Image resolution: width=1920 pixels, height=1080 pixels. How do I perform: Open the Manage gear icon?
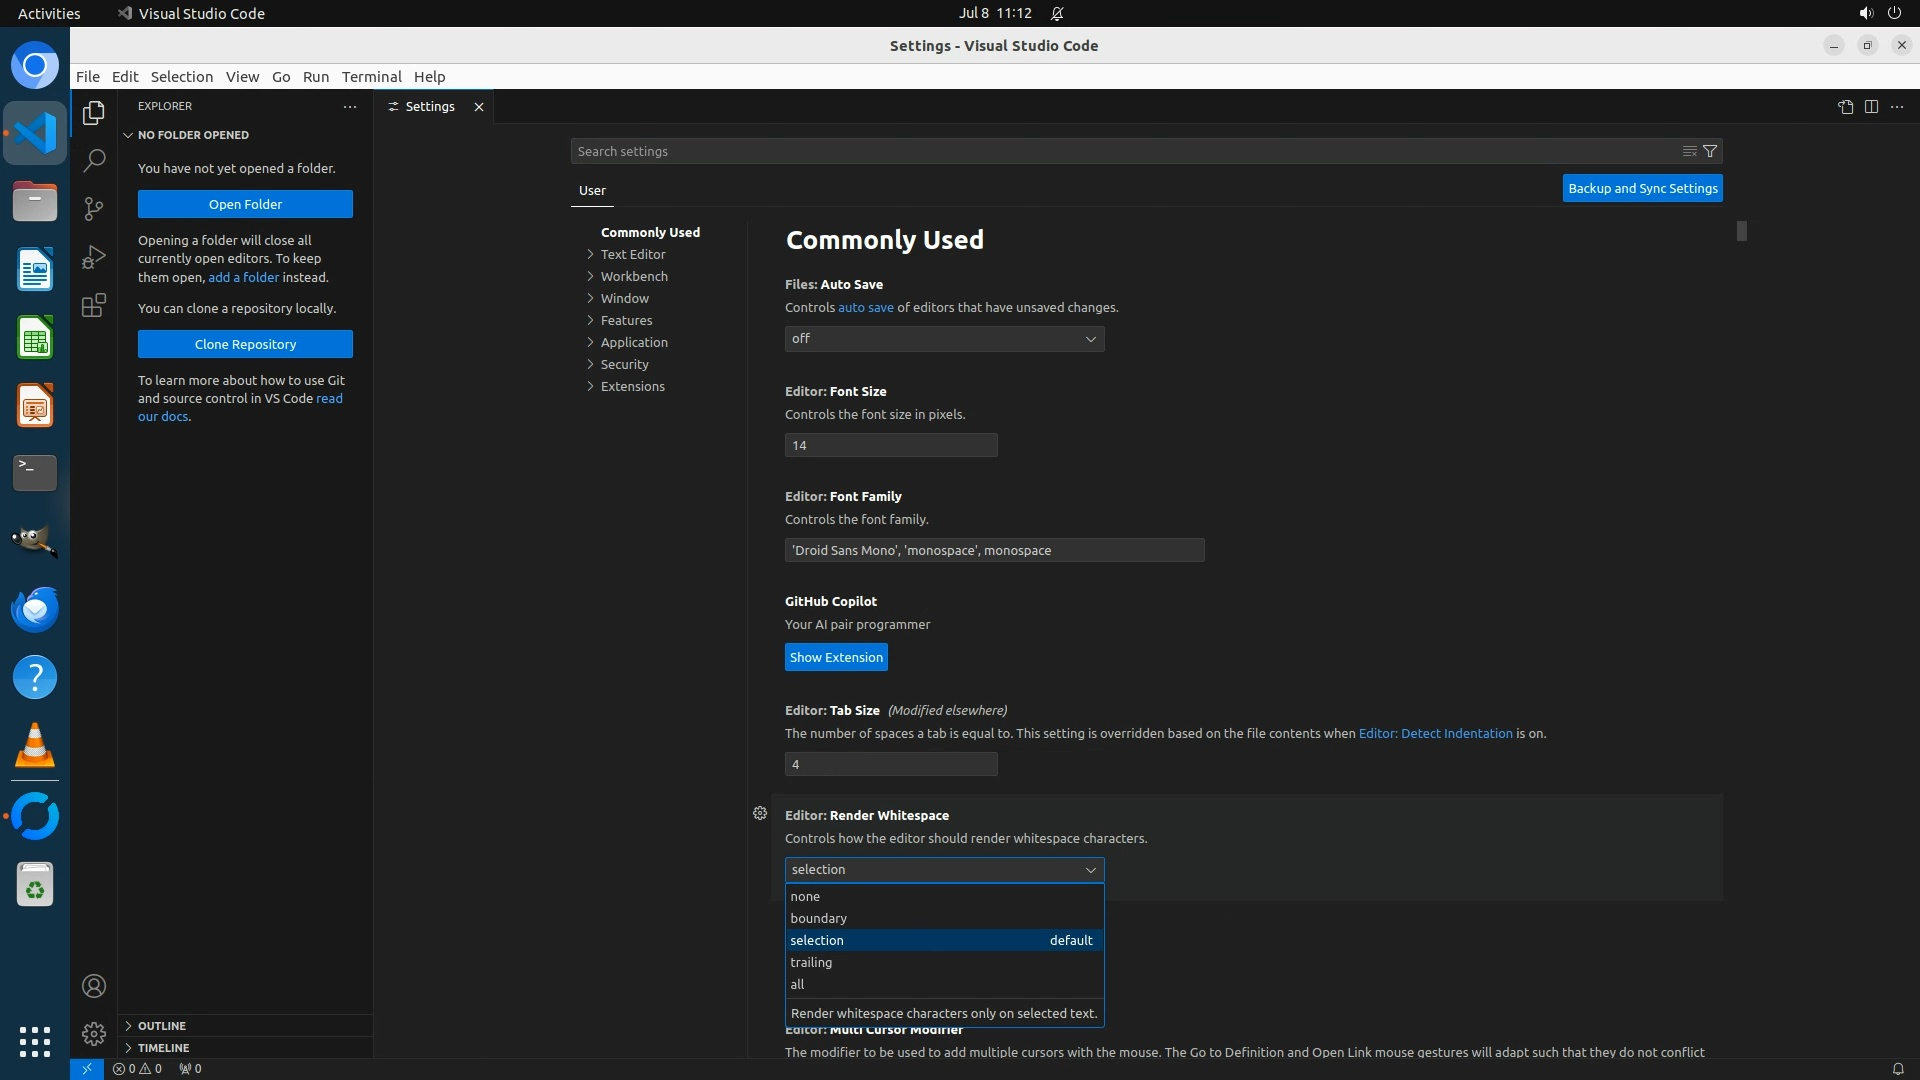tap(94, 1033)
